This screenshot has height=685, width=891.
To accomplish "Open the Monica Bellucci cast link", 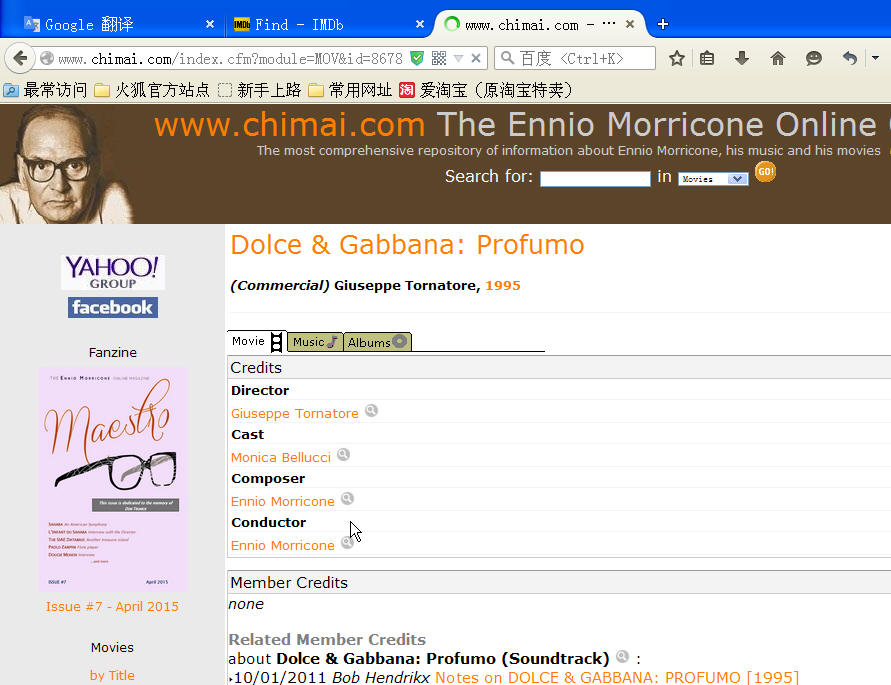I will point(281,457).
